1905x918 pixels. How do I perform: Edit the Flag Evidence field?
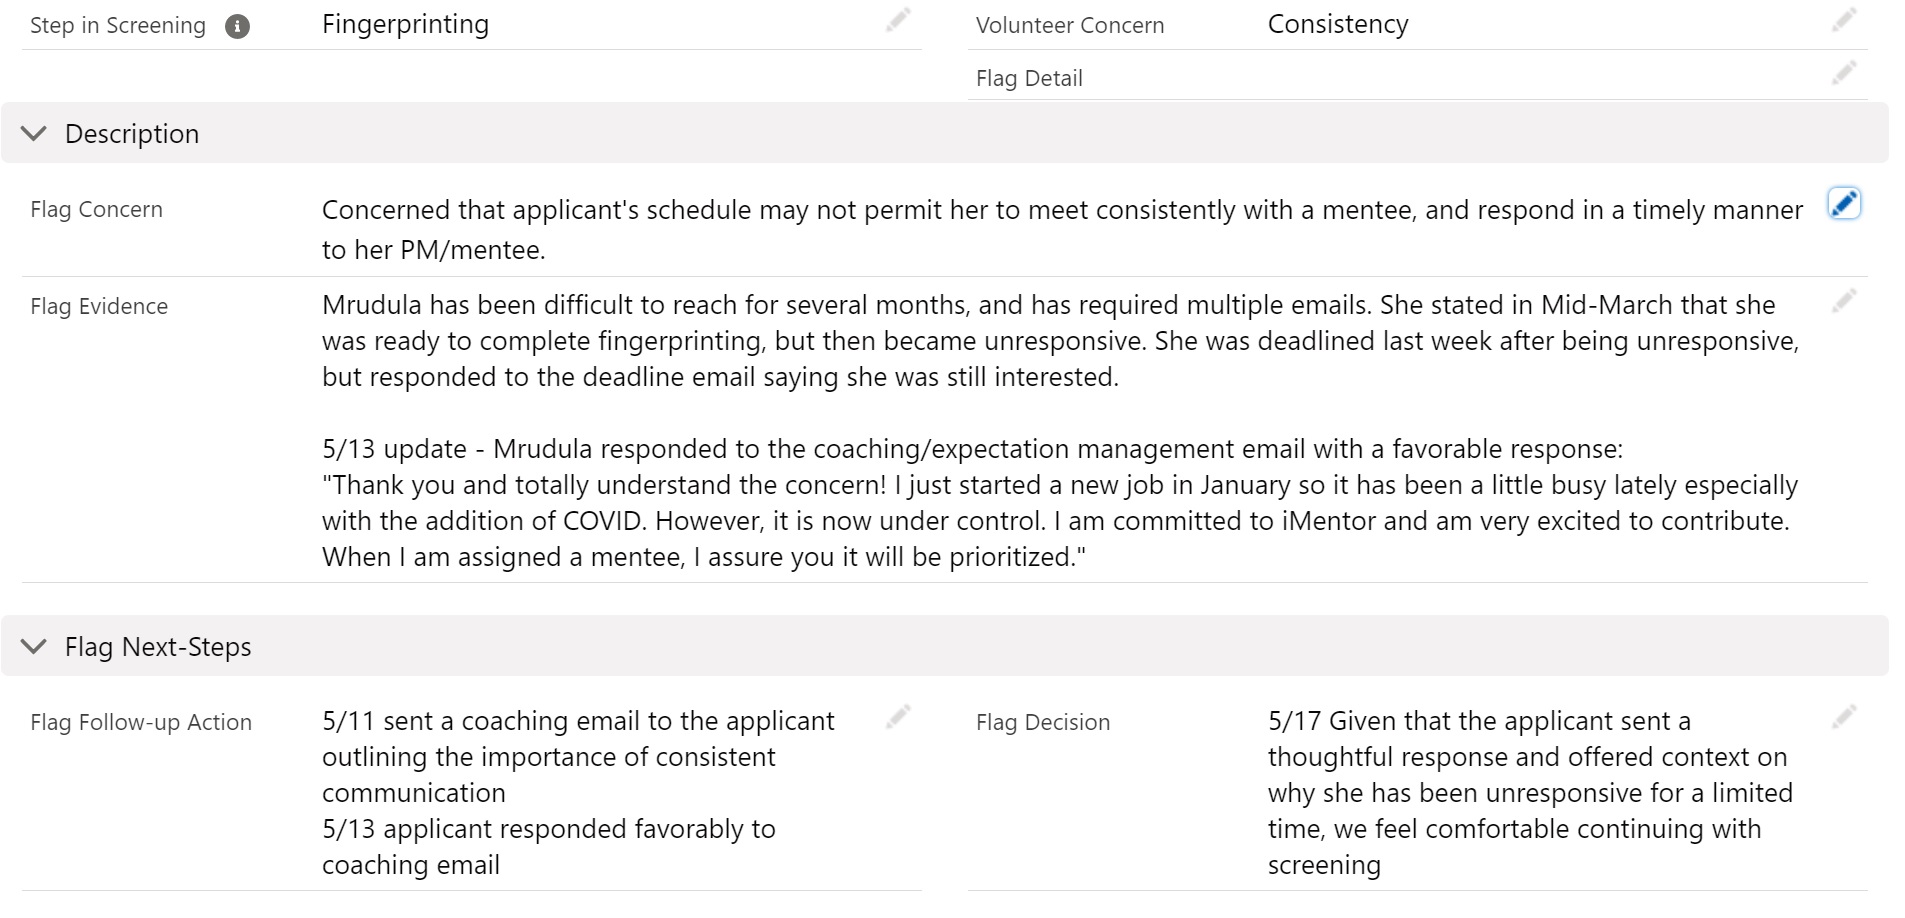pos(1843,301)
